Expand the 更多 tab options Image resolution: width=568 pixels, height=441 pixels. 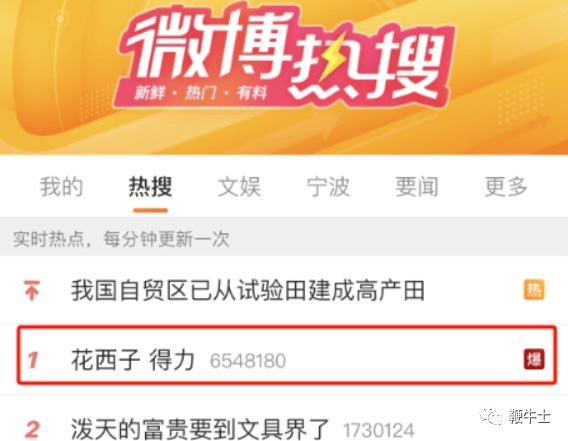point(506,187)
